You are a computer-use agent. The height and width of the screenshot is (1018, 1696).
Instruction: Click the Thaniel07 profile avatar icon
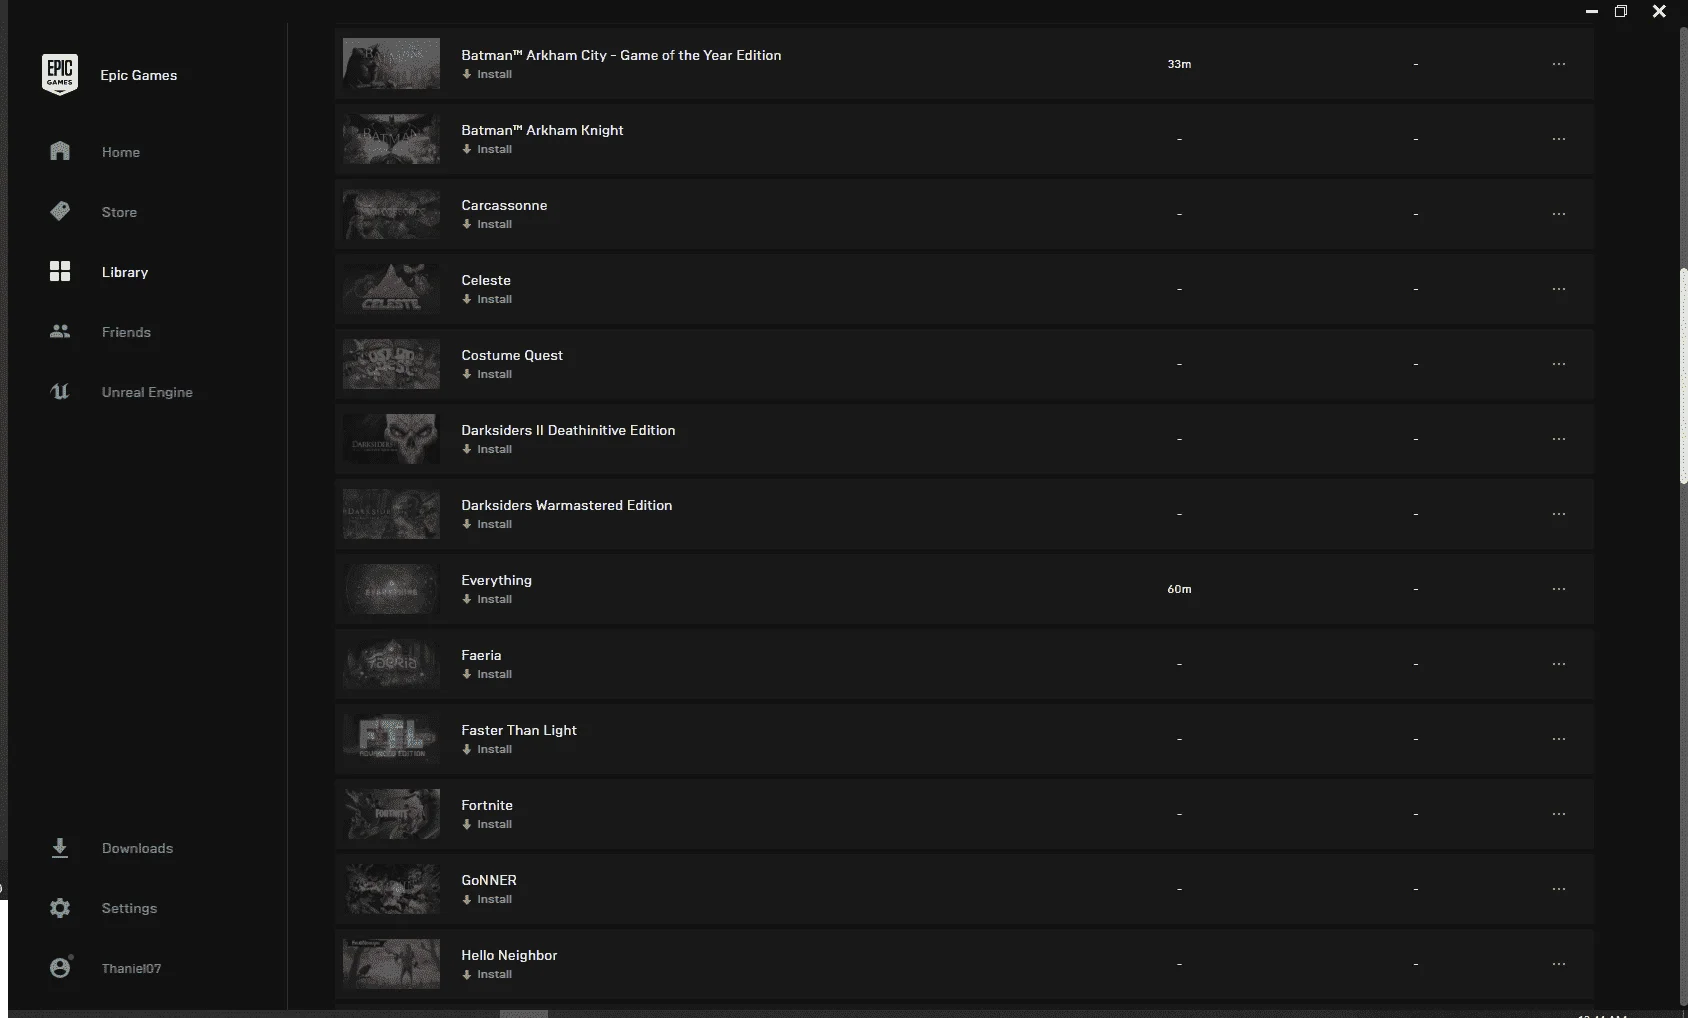coord(60,967)
